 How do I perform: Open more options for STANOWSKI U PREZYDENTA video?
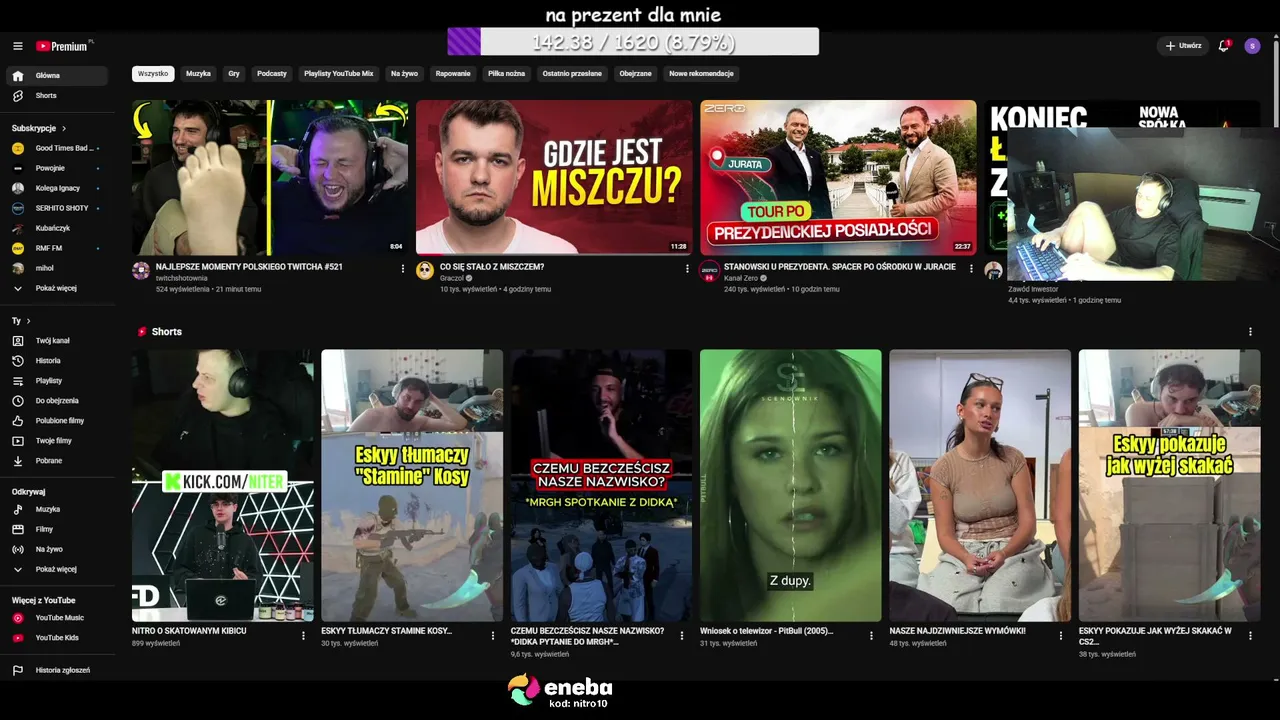[971, 269]
